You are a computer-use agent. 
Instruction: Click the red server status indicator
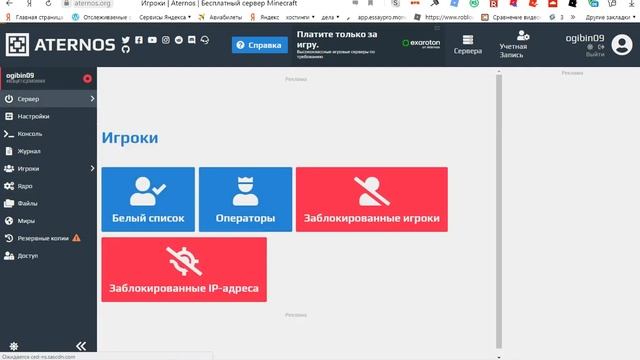87,79
